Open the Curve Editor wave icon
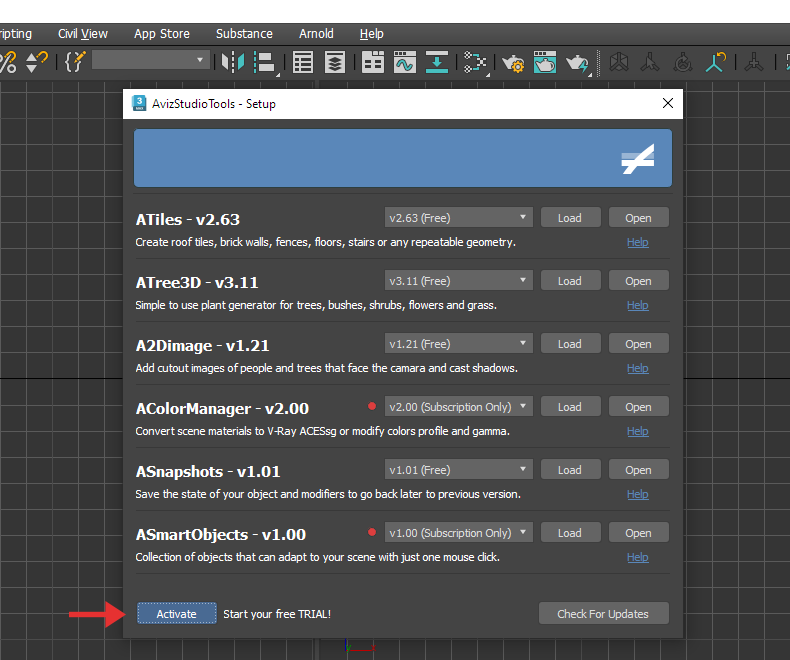Viewport: 790px width, 660px height. (x=405, y=62)
